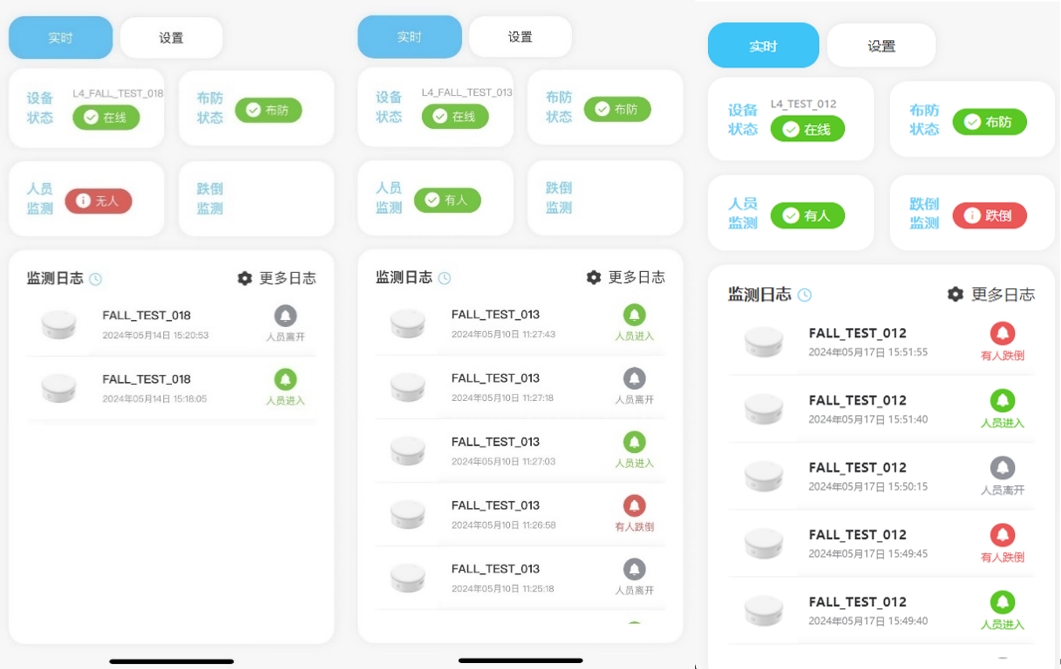Toggle the red 无人 status badge
Image resolution: width=1061 pixels, height=669 pixels.
tap(98, 201)
